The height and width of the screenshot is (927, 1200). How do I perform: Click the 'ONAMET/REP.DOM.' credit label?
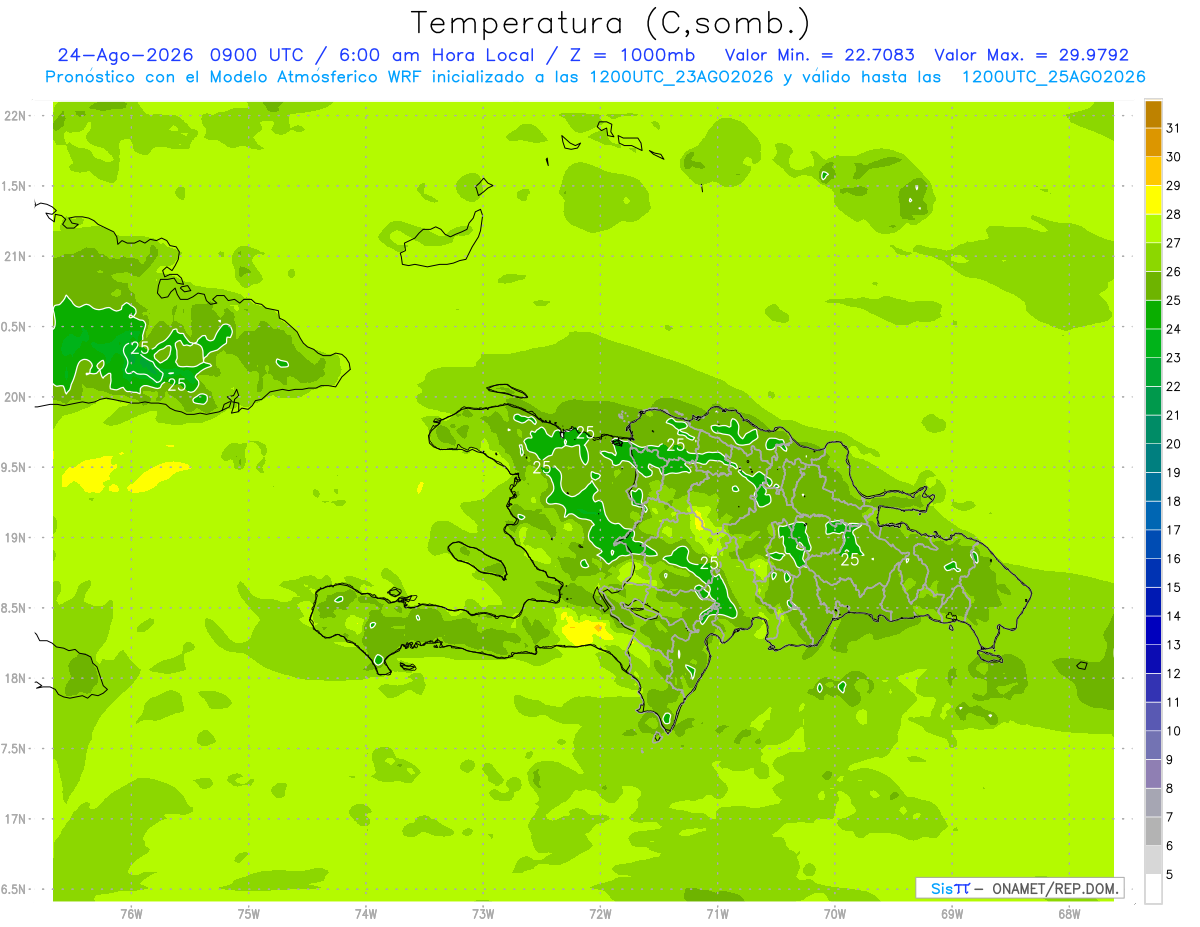pyautogui.click(x=1057, y=888)
